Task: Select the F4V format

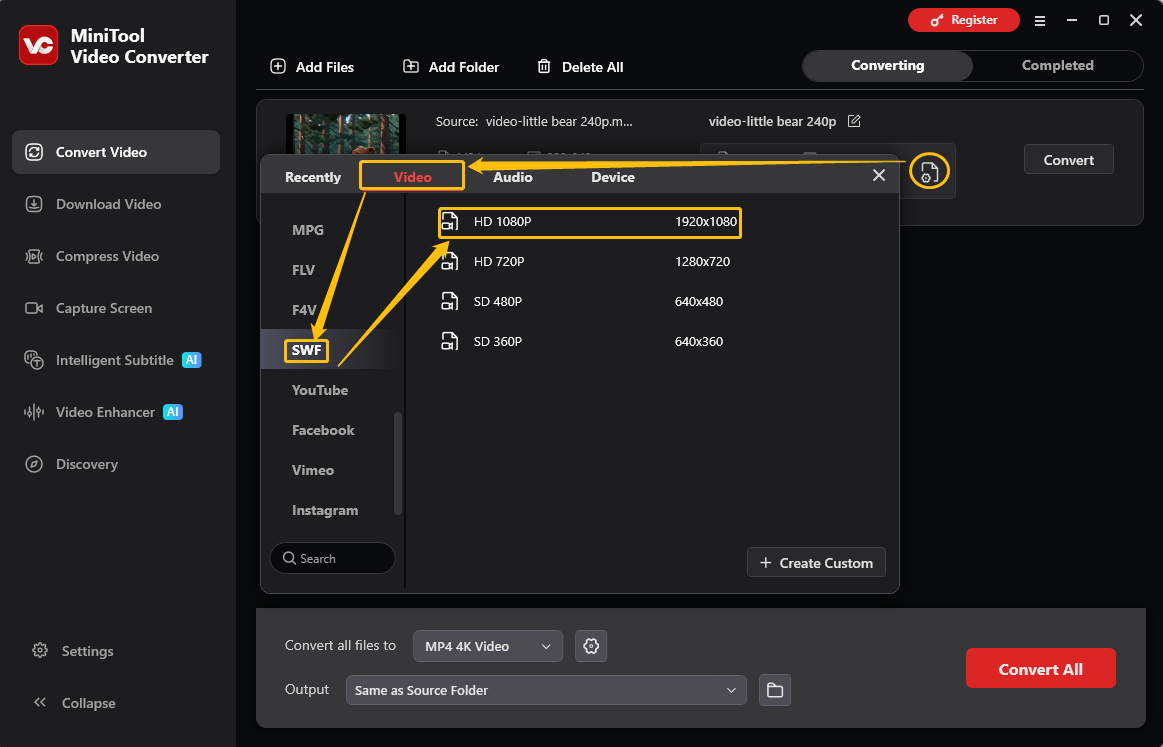Action: coord(304,310)
